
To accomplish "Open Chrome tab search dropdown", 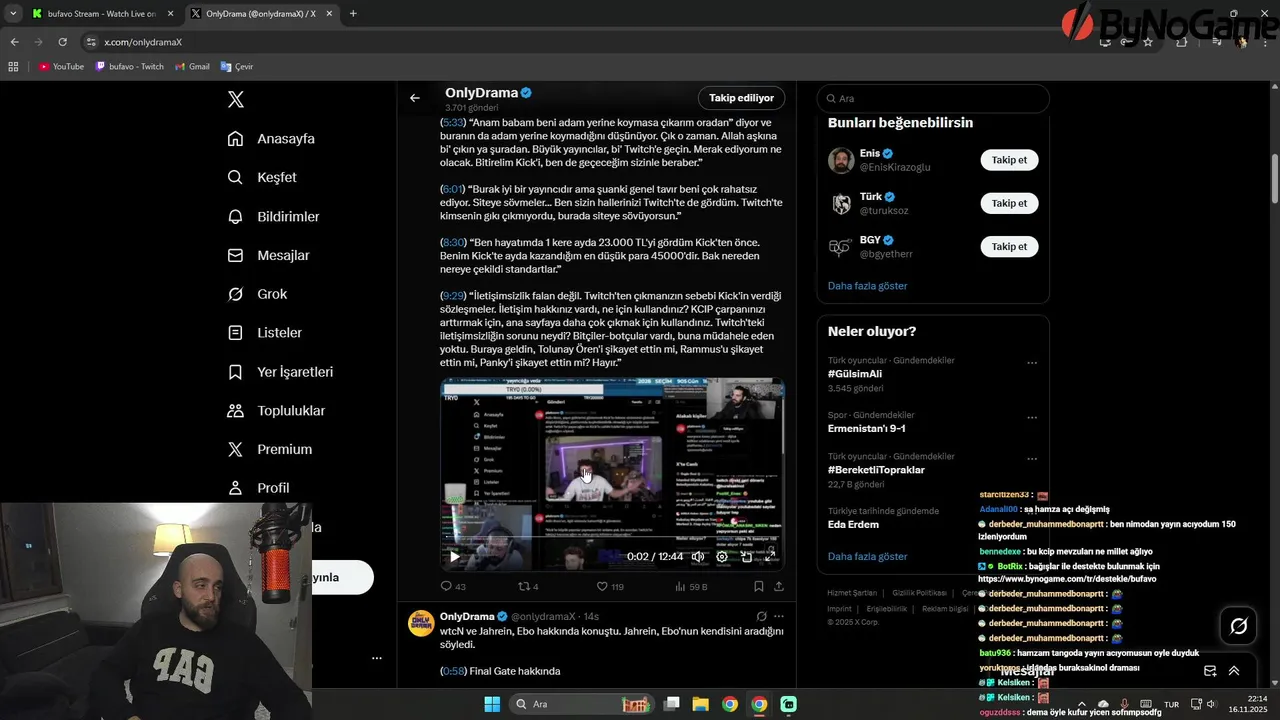I will [x=13, y=14].
